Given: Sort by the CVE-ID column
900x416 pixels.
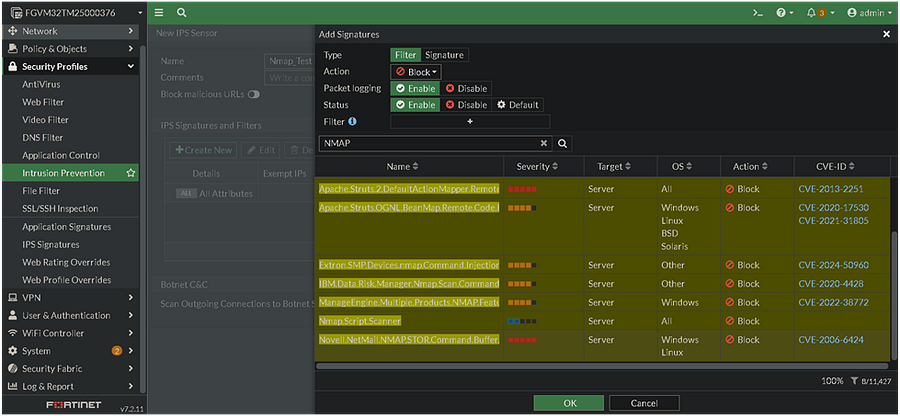Looking at the screenshot, I should pos(835,166).
